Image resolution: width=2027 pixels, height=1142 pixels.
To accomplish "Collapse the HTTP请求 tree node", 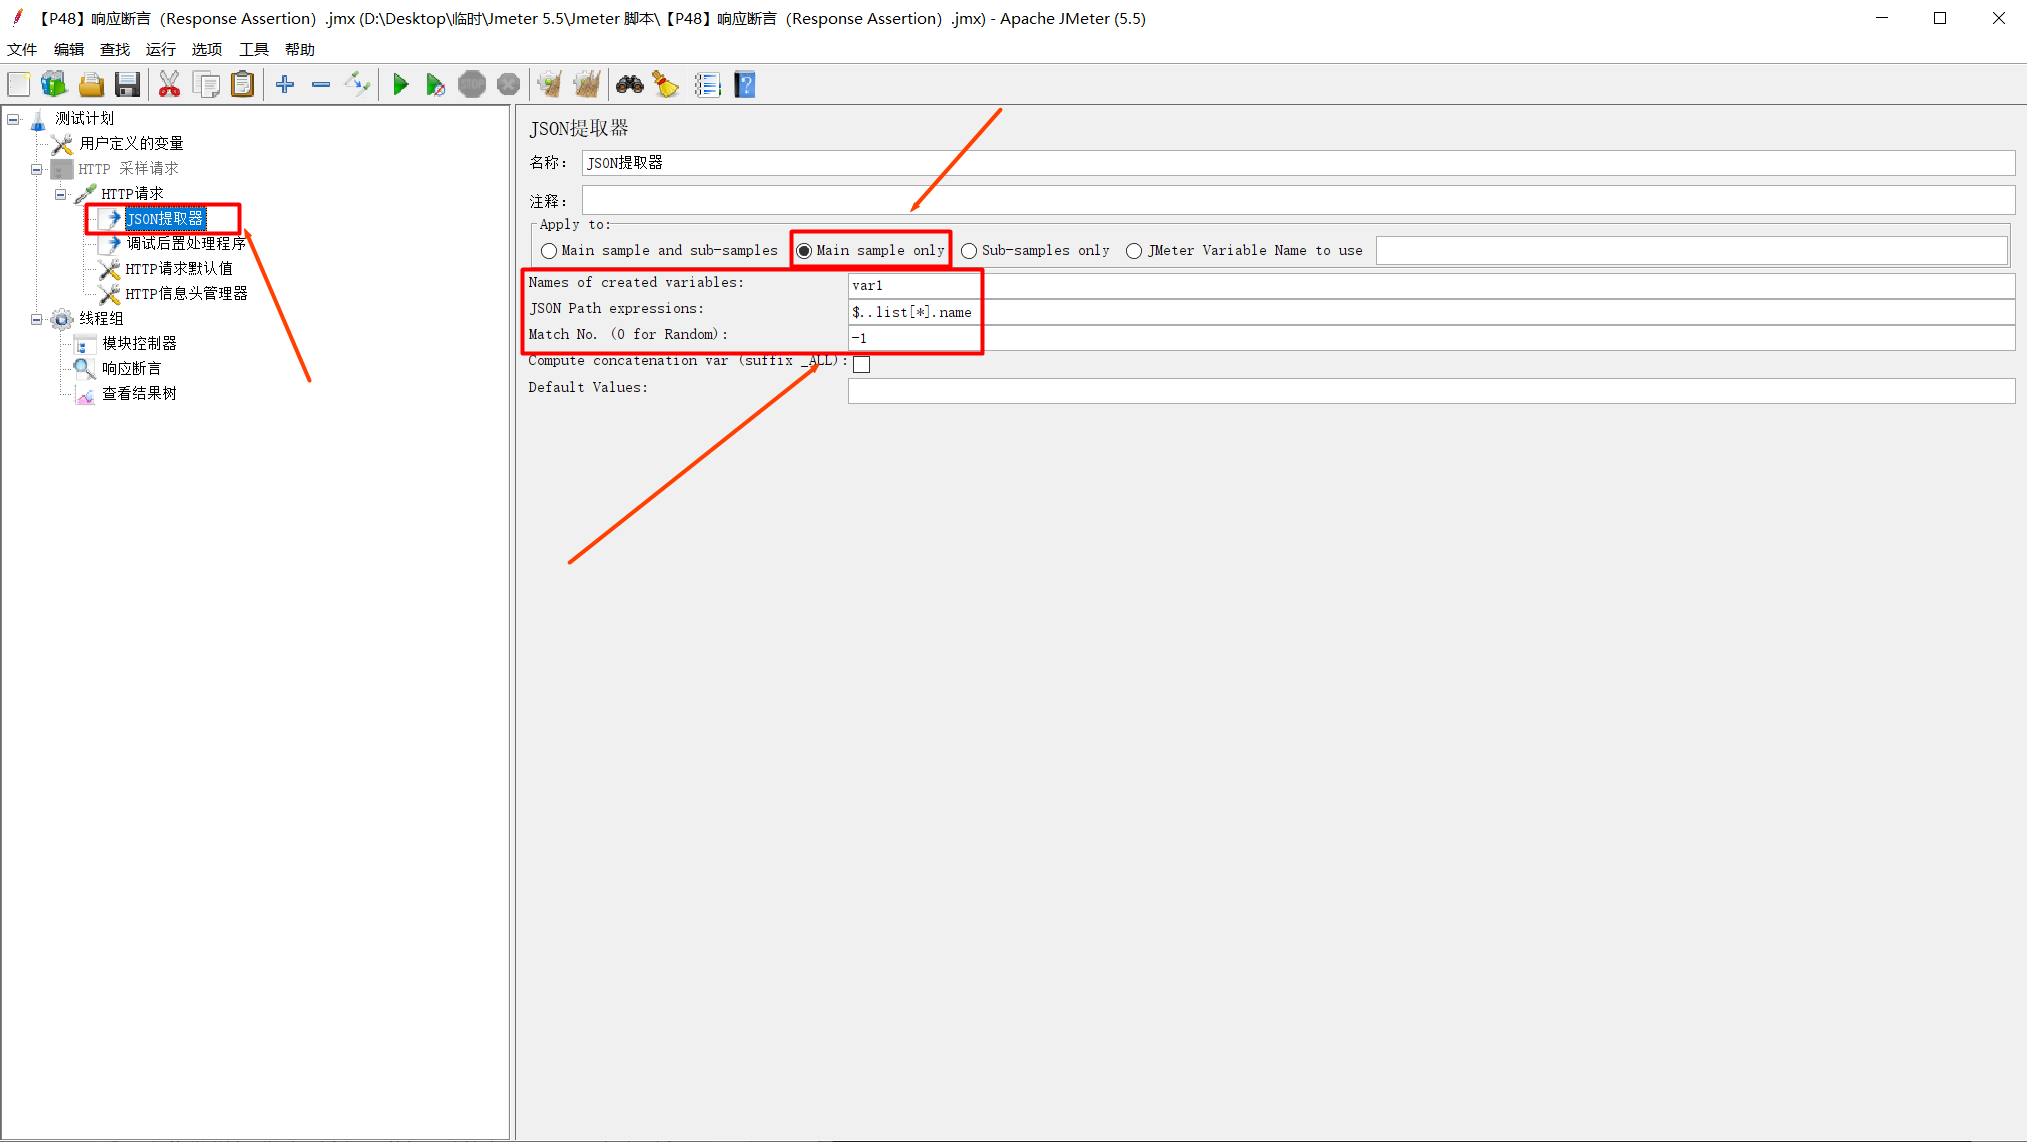I will 61,194.
